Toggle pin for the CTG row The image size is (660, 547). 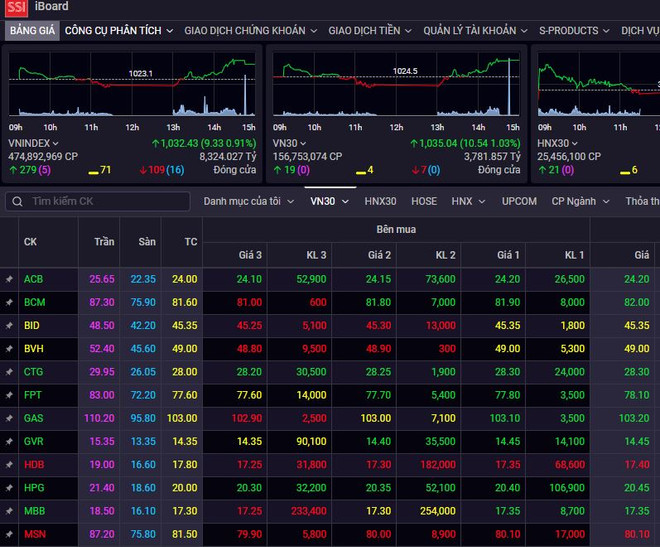(x=9, y=372)
